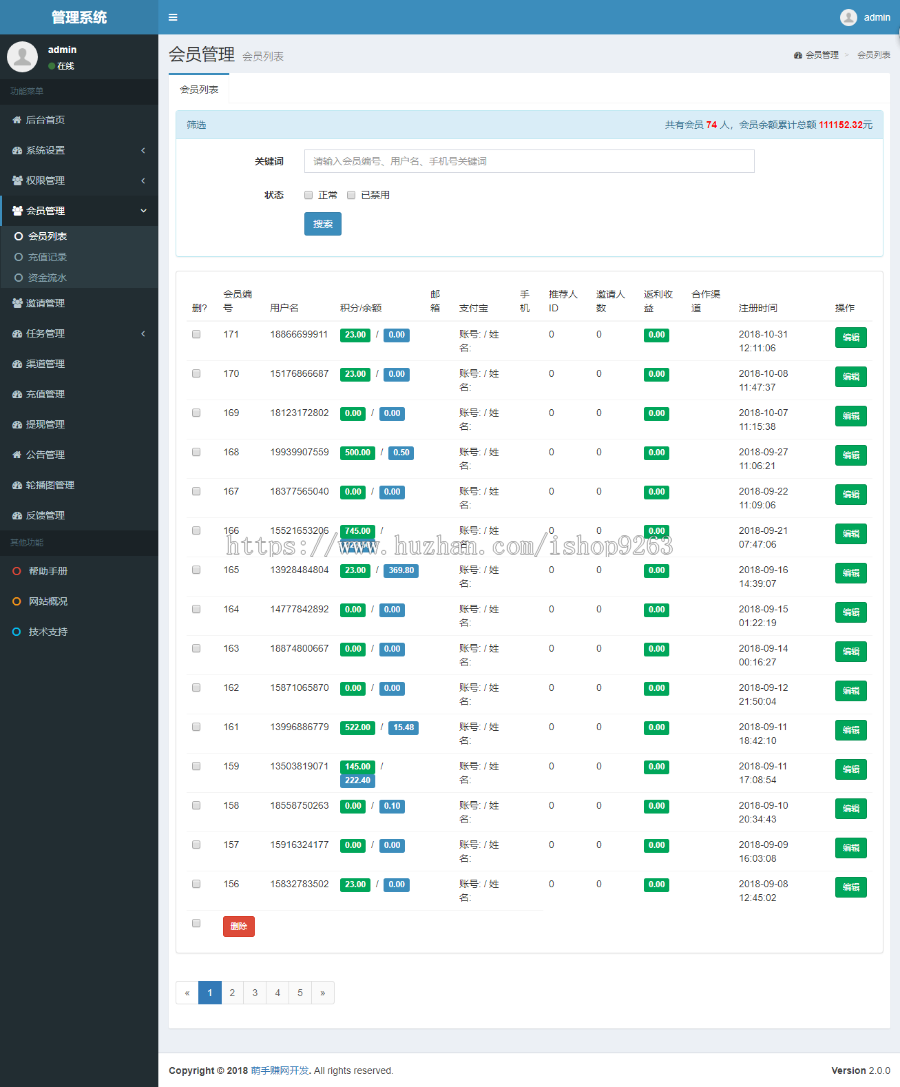900x1087 pixels.
Task: Go to page 3 in pagination
Action: pos(255,993)
